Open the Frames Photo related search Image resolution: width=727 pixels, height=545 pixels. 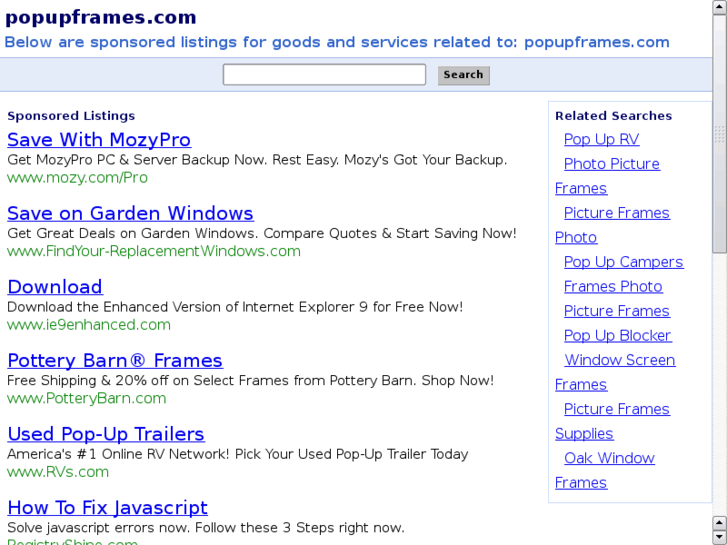tap(613, 287)
